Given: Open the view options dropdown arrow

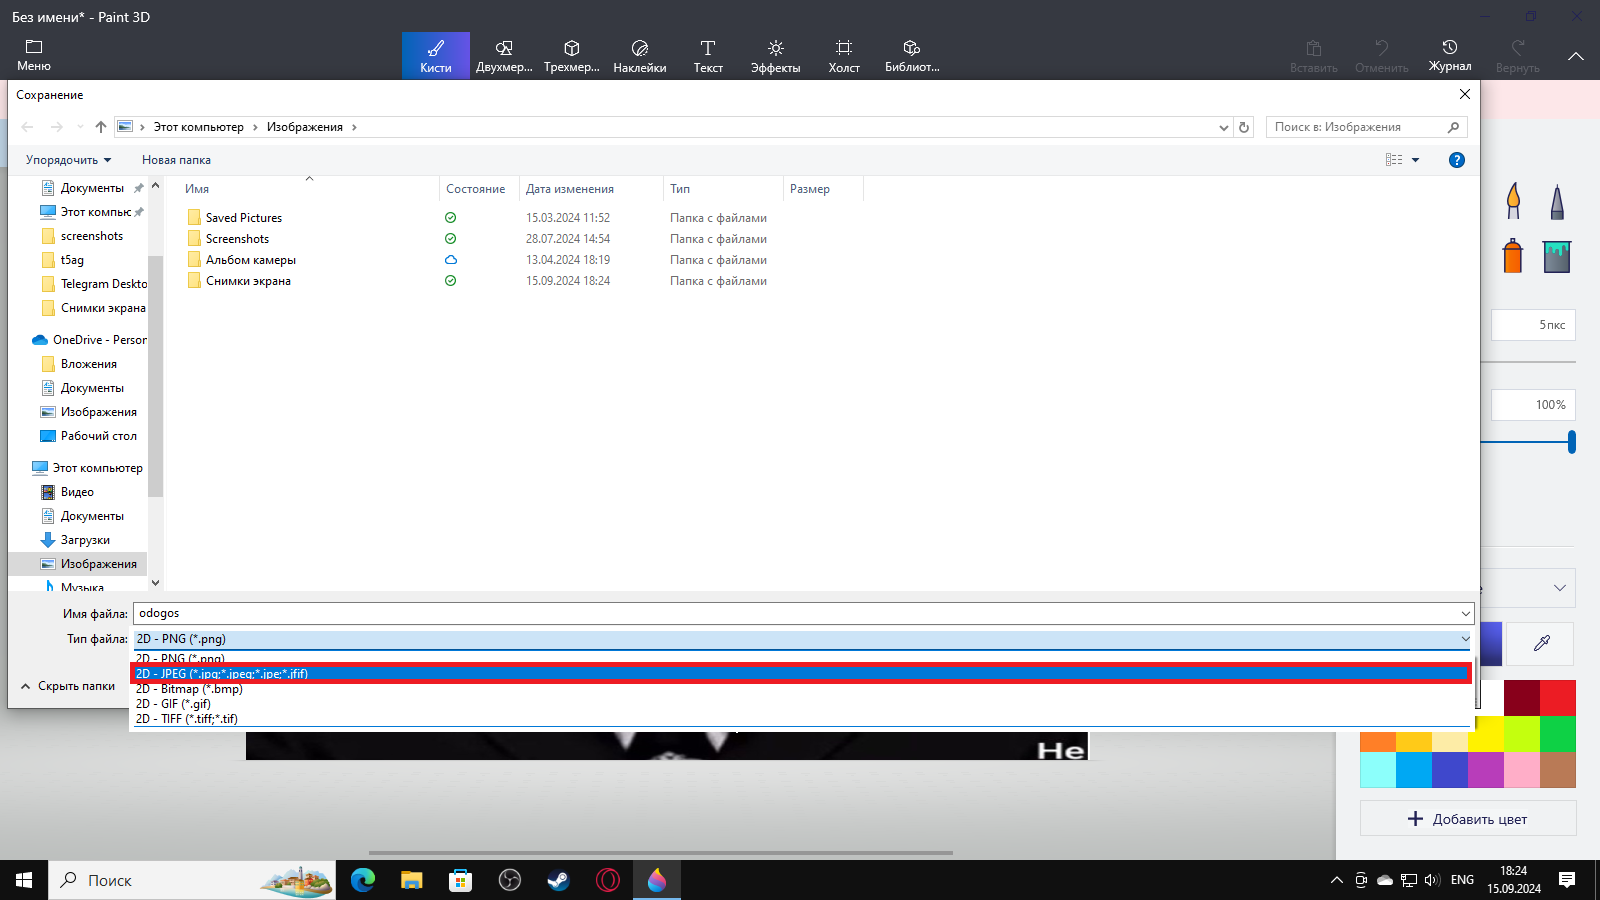Looking at the screenshot, I should (x=1415, y=160).
